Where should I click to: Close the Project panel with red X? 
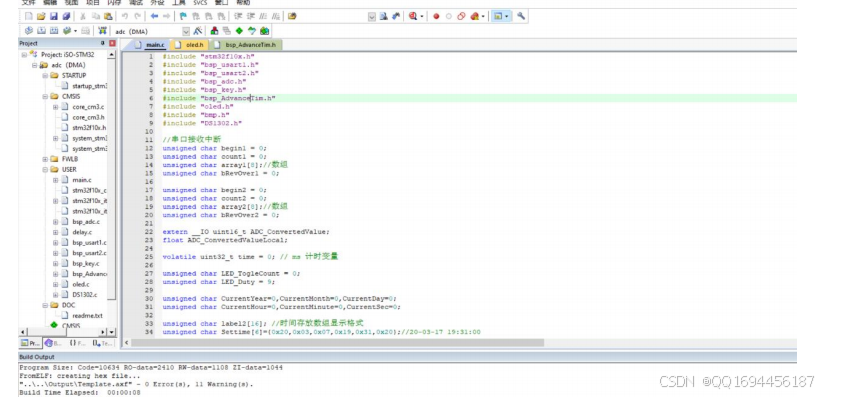pyautogui.click(x=112, y=43)
